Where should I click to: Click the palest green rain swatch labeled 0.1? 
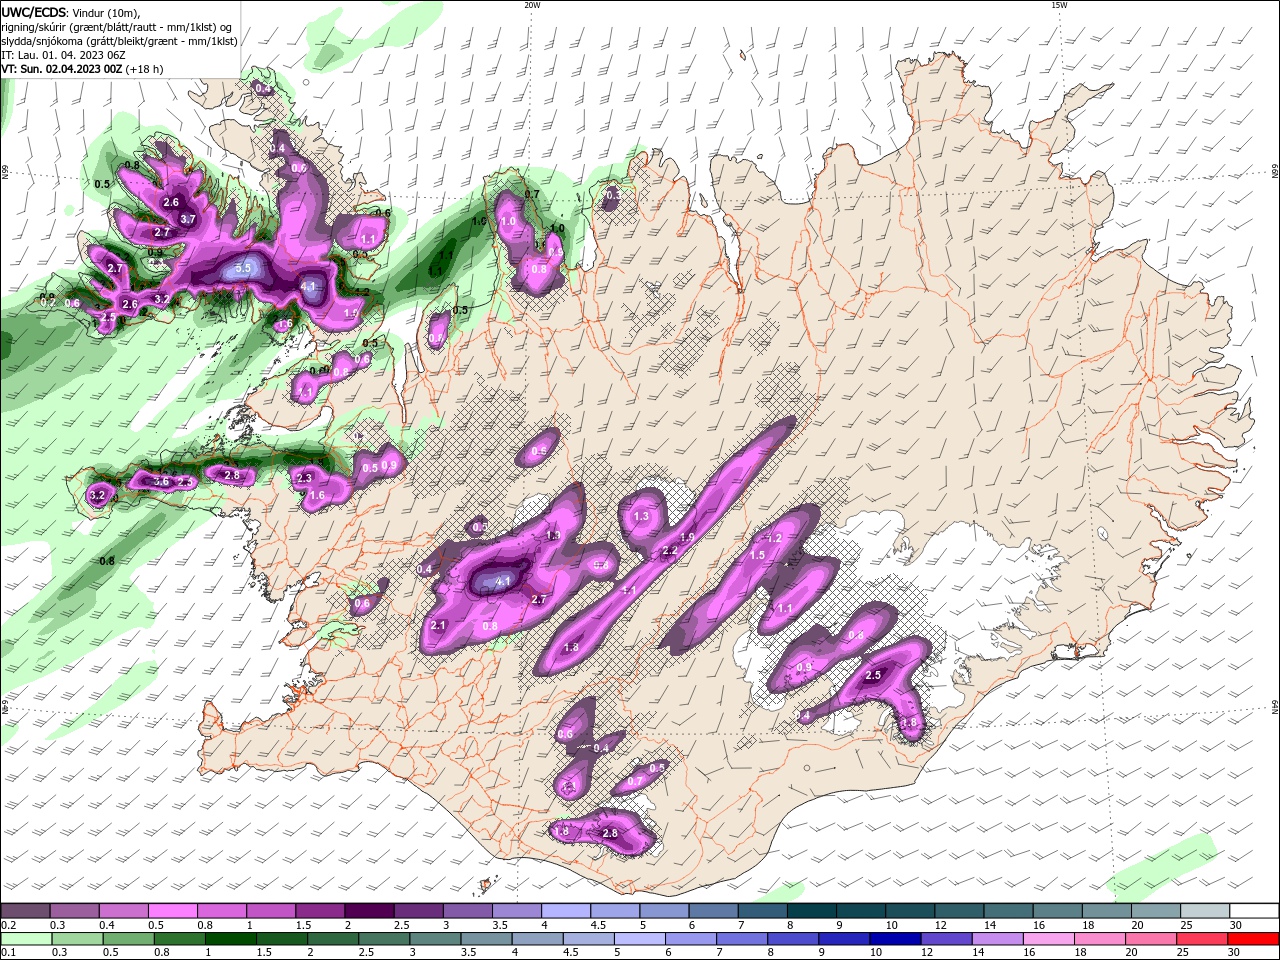[25, 939]
